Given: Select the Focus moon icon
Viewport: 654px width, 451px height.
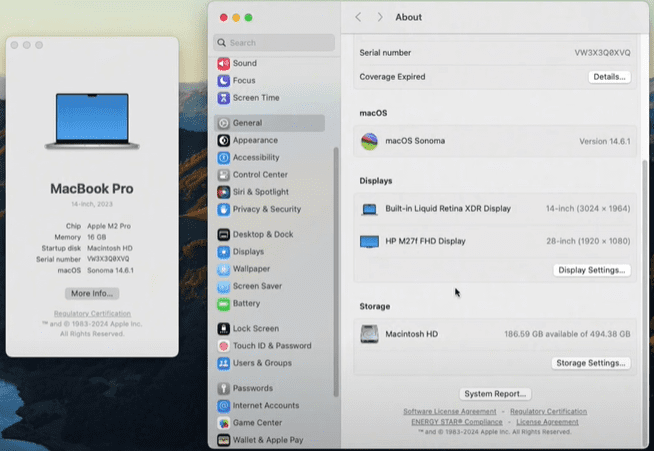Looking at the screenshot, I should (x=224, y=80).
